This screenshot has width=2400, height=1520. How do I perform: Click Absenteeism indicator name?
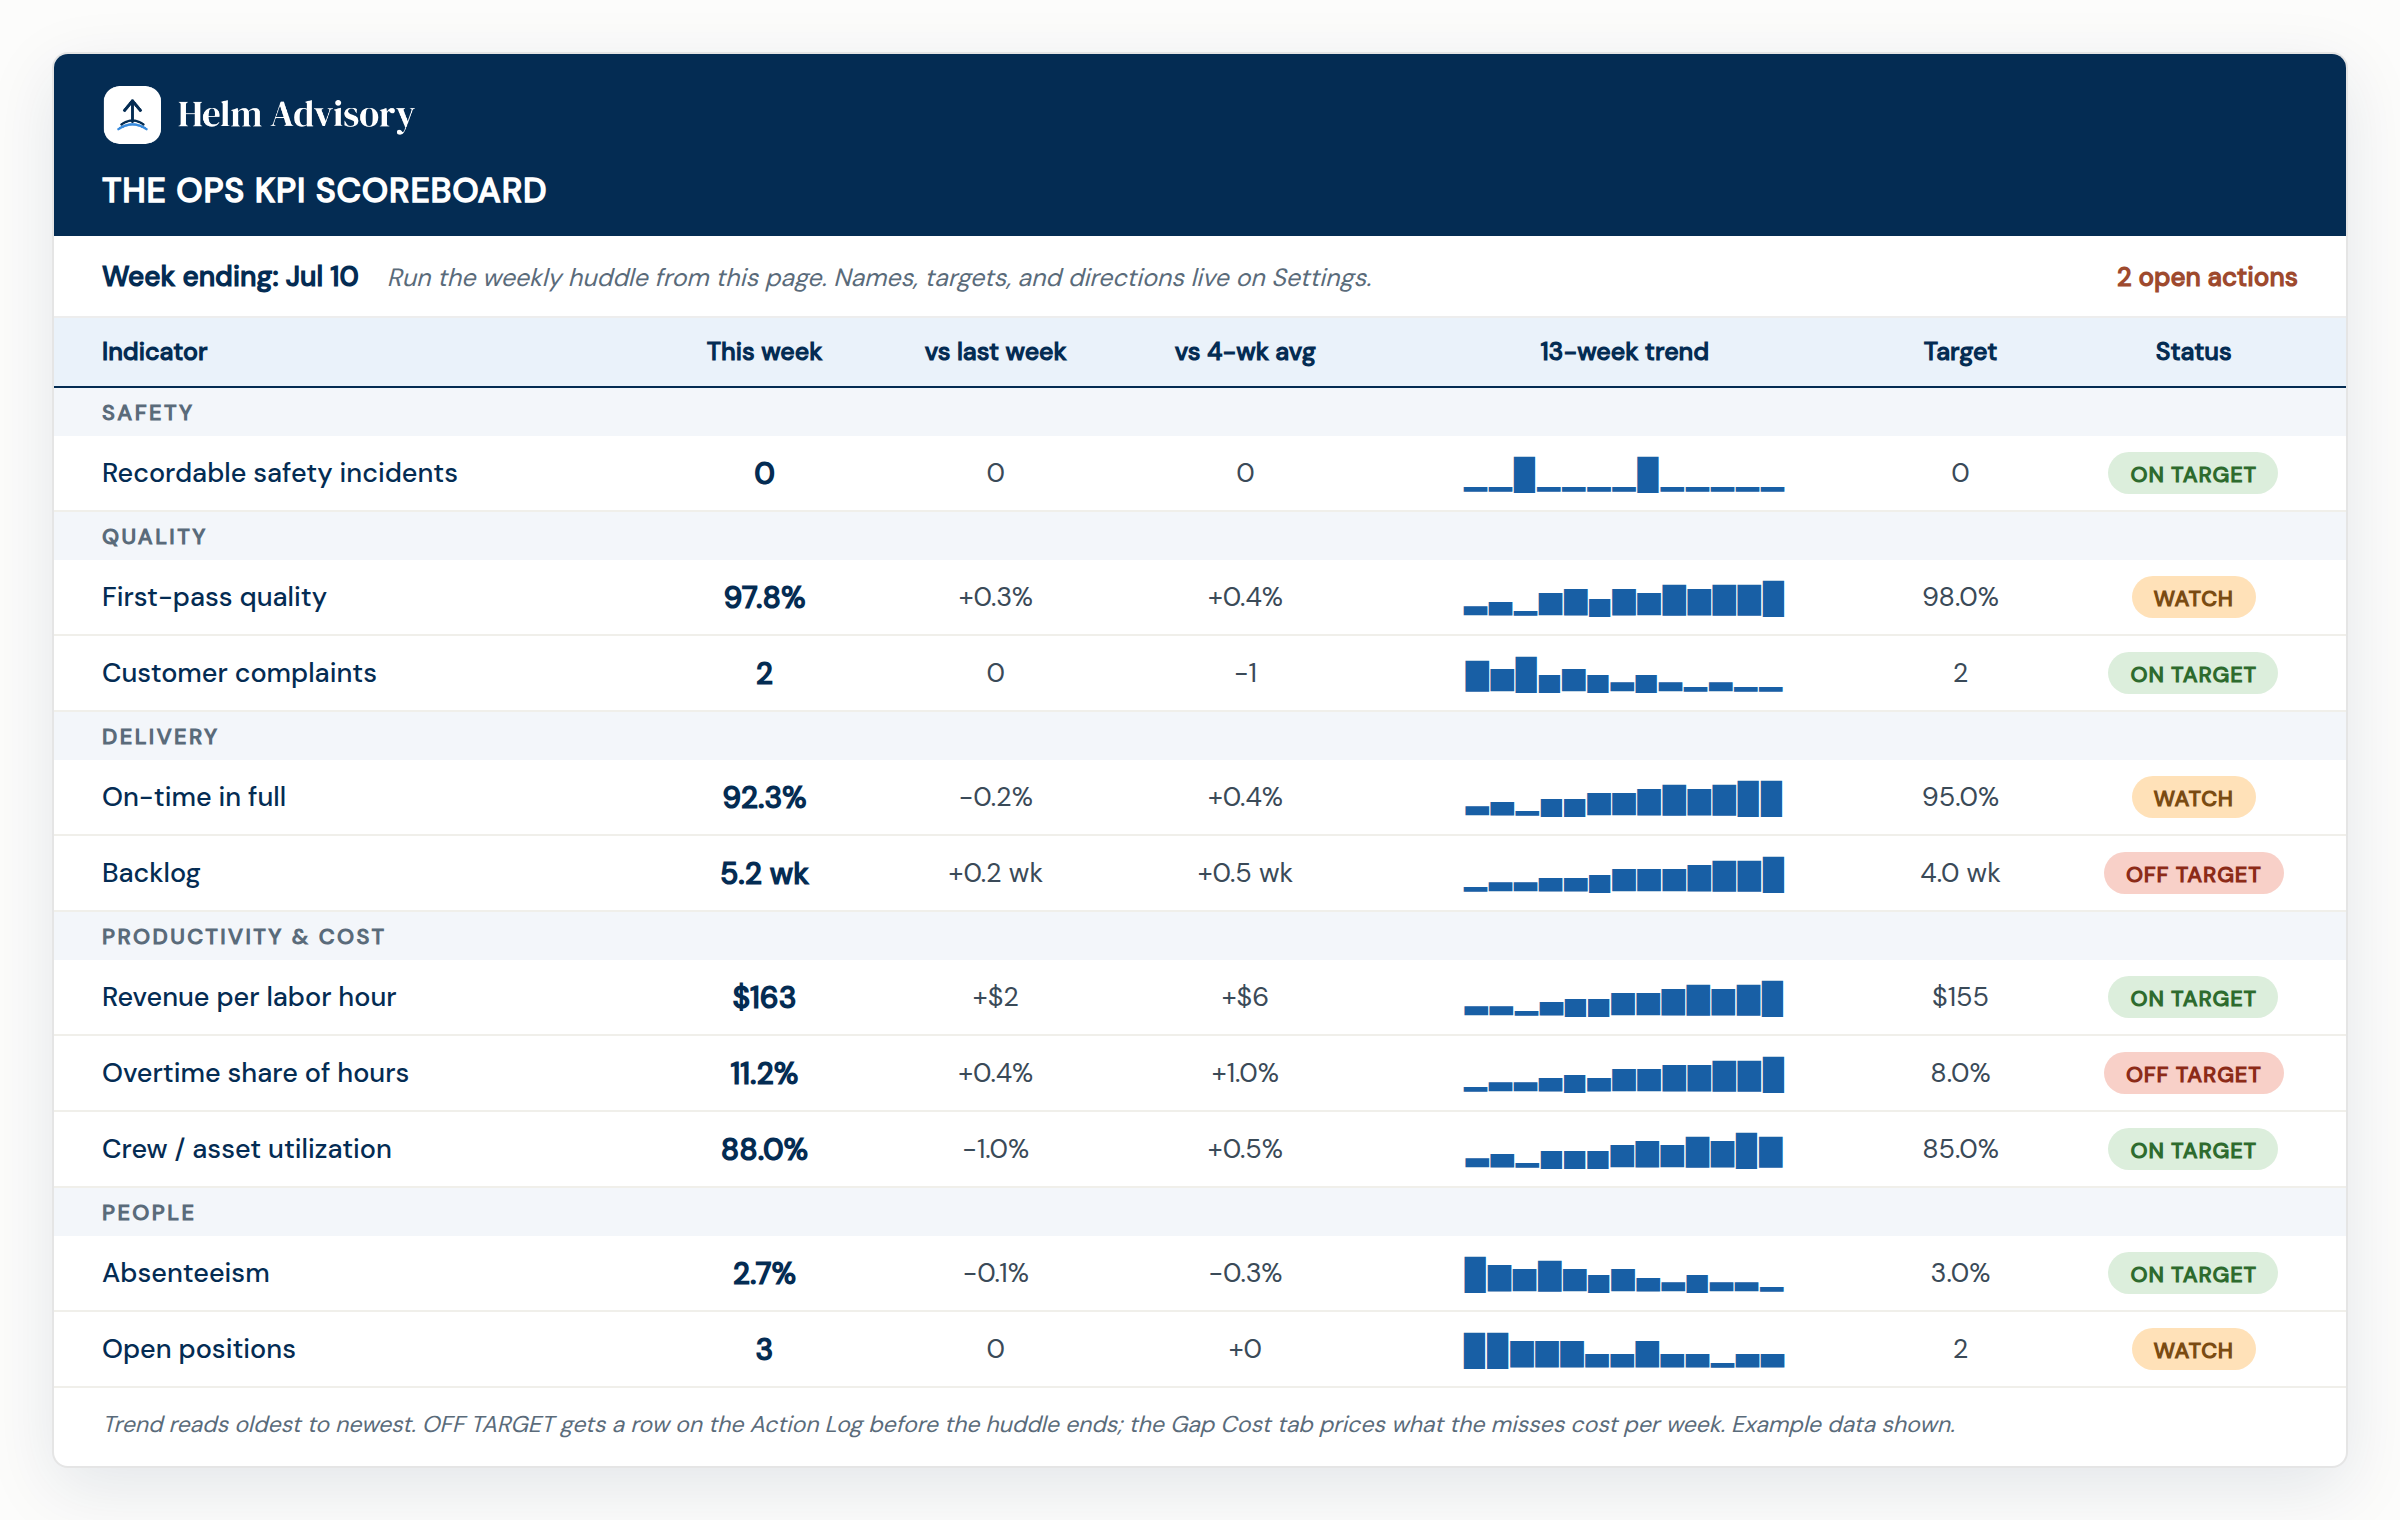coord(185,1273)
